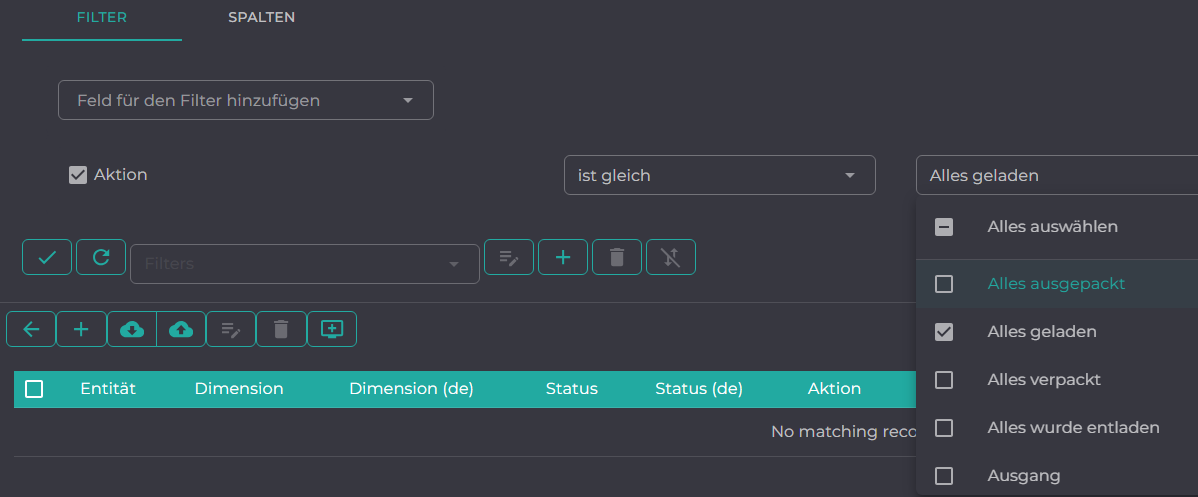Click the disabled sort-arrows icon button
Screen dimensions: 1198x497
(x=671, y=257)
